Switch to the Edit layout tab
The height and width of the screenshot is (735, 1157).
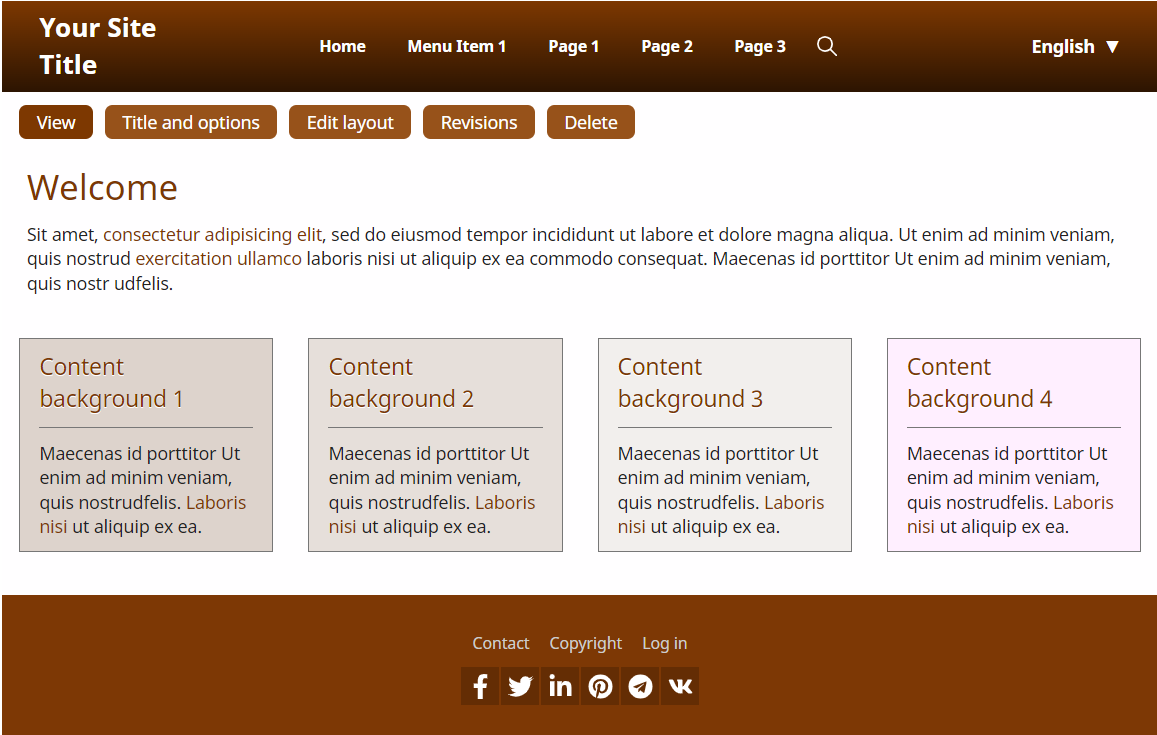[350, 122]
